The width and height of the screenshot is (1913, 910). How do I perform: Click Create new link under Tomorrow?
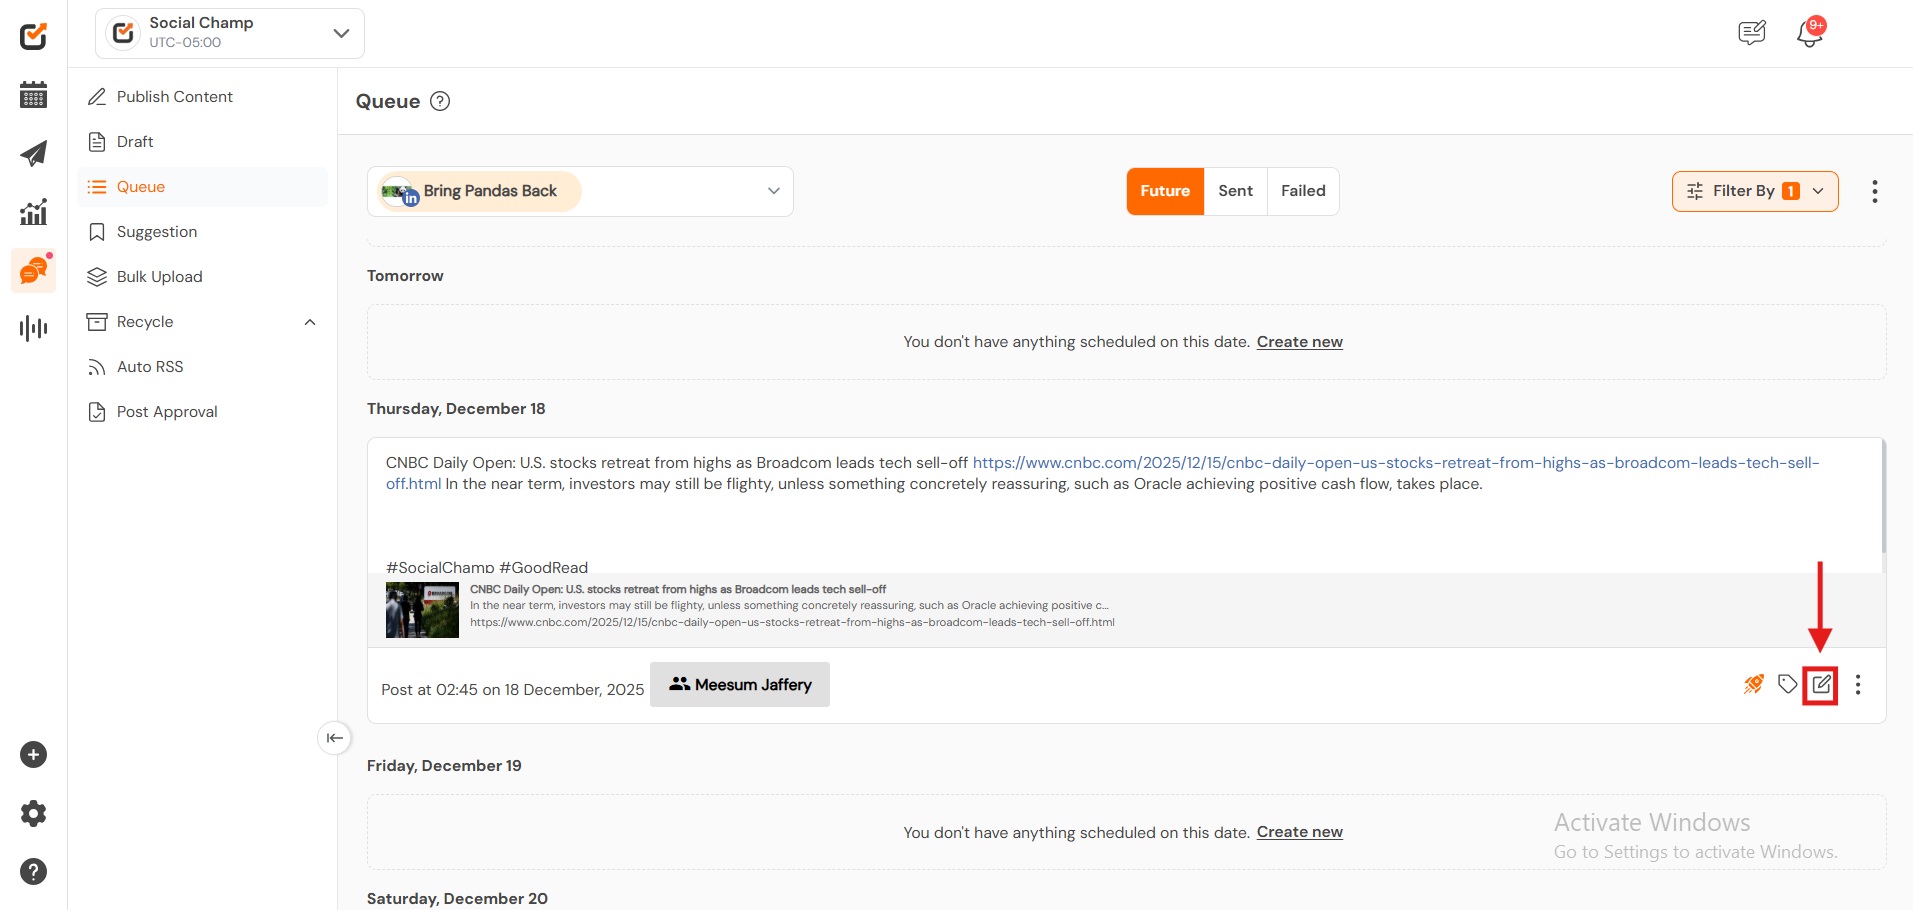click(x=1299, y=342)
